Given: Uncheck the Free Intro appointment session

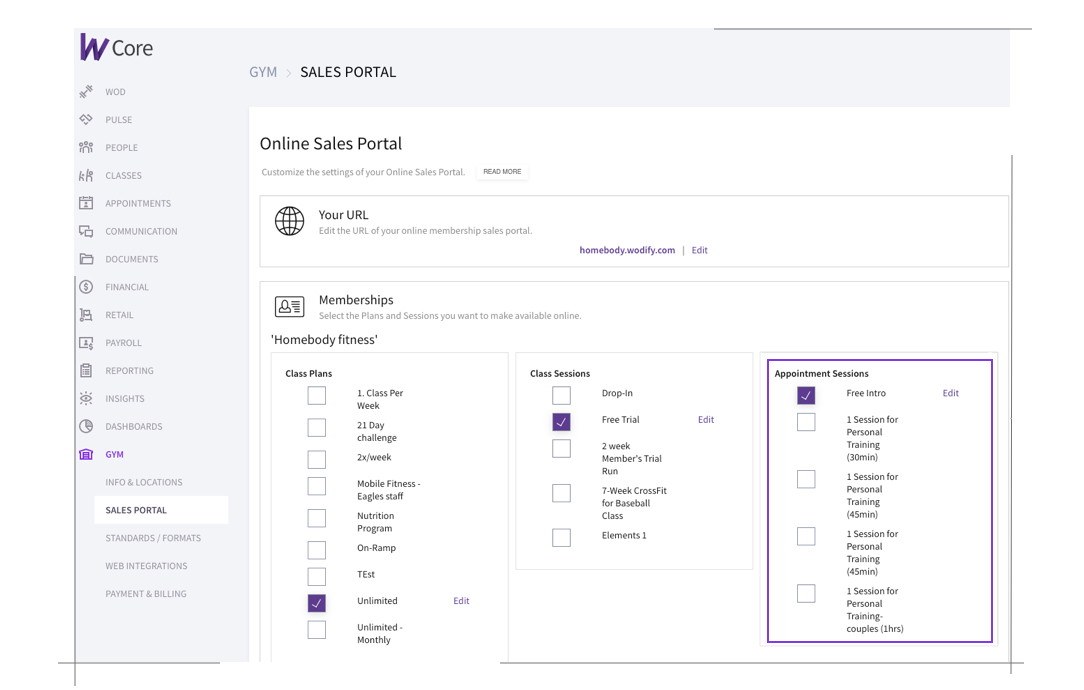Looking at the screenshot, I should point(806,395).
